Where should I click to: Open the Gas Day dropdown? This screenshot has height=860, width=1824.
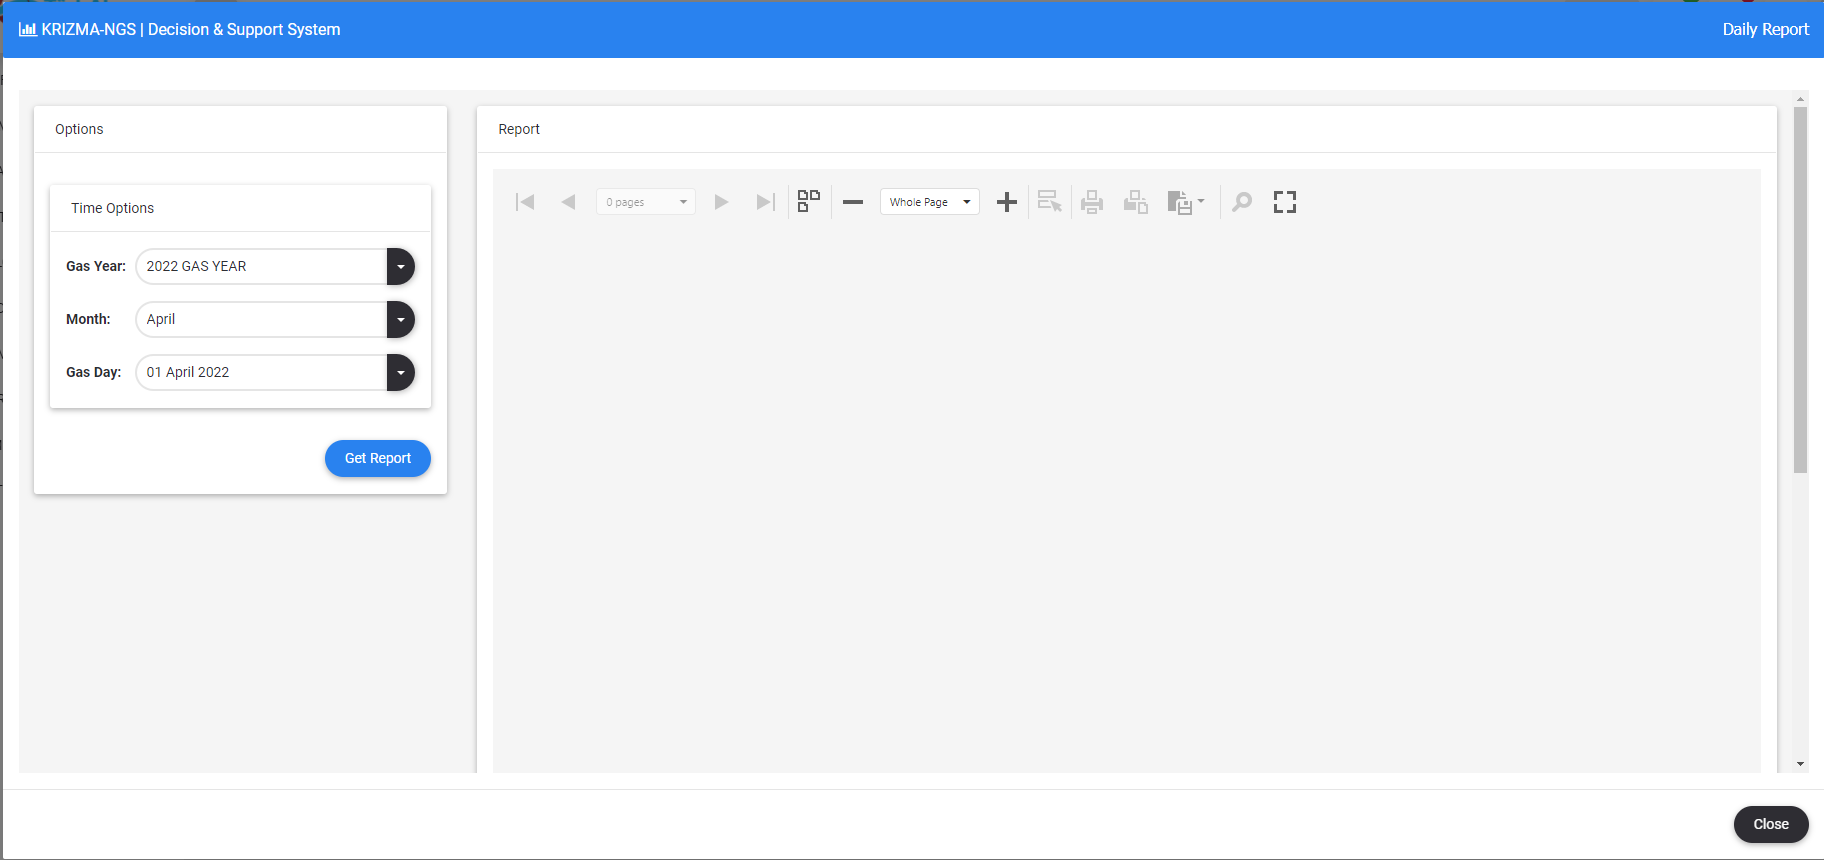pos(400,372)
